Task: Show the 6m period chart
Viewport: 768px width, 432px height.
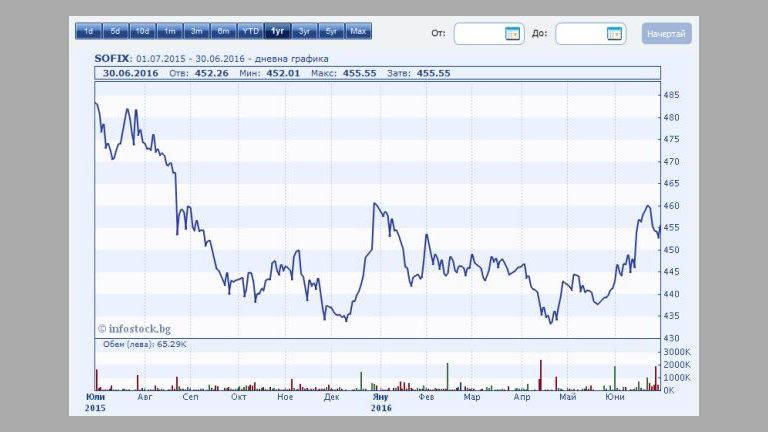Action: pos(223,32)
